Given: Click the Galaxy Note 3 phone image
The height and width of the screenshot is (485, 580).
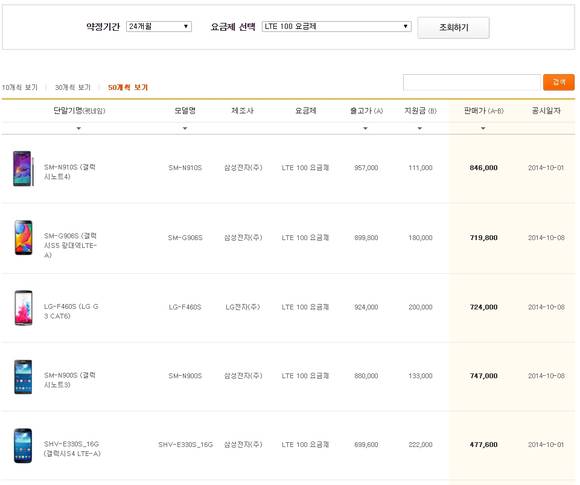Looking at the screenshot, I should tap(23, 377).
